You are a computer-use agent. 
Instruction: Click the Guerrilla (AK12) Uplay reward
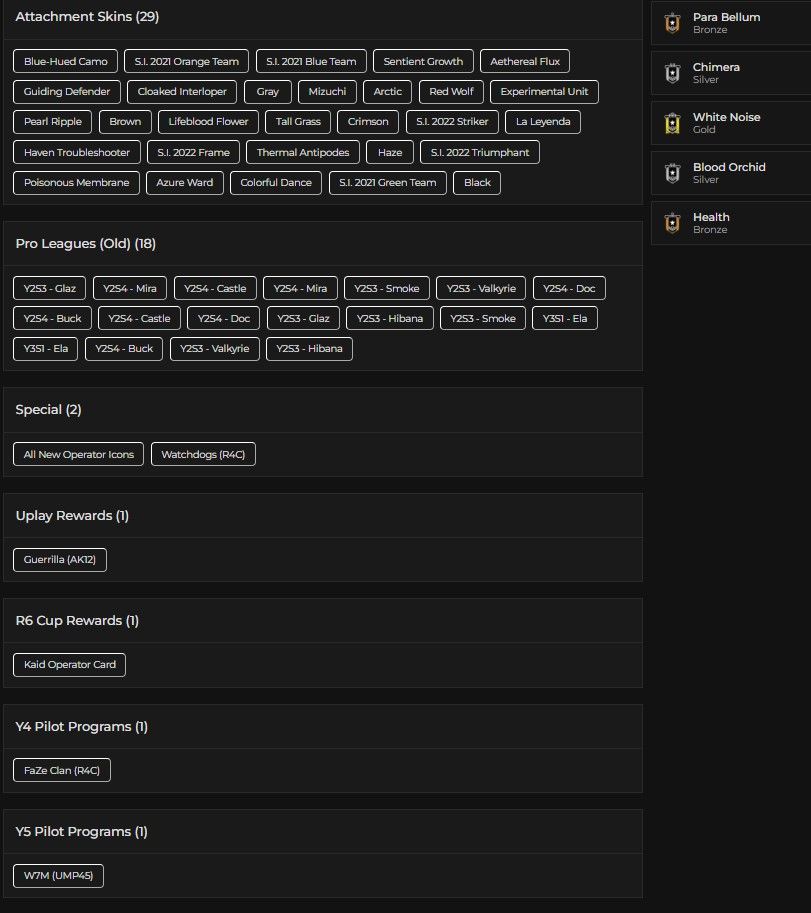point(60,560)
